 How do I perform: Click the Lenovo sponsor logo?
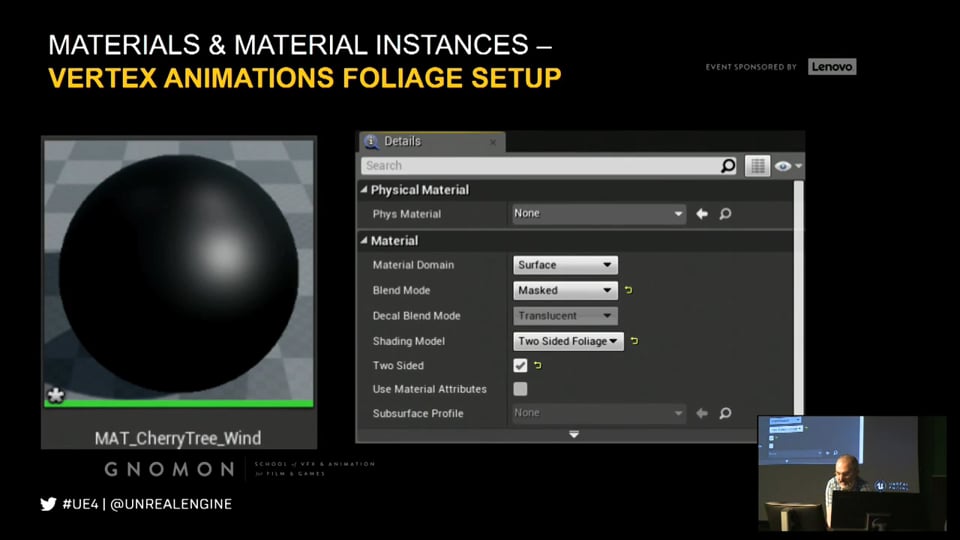(x=831, y=67)
